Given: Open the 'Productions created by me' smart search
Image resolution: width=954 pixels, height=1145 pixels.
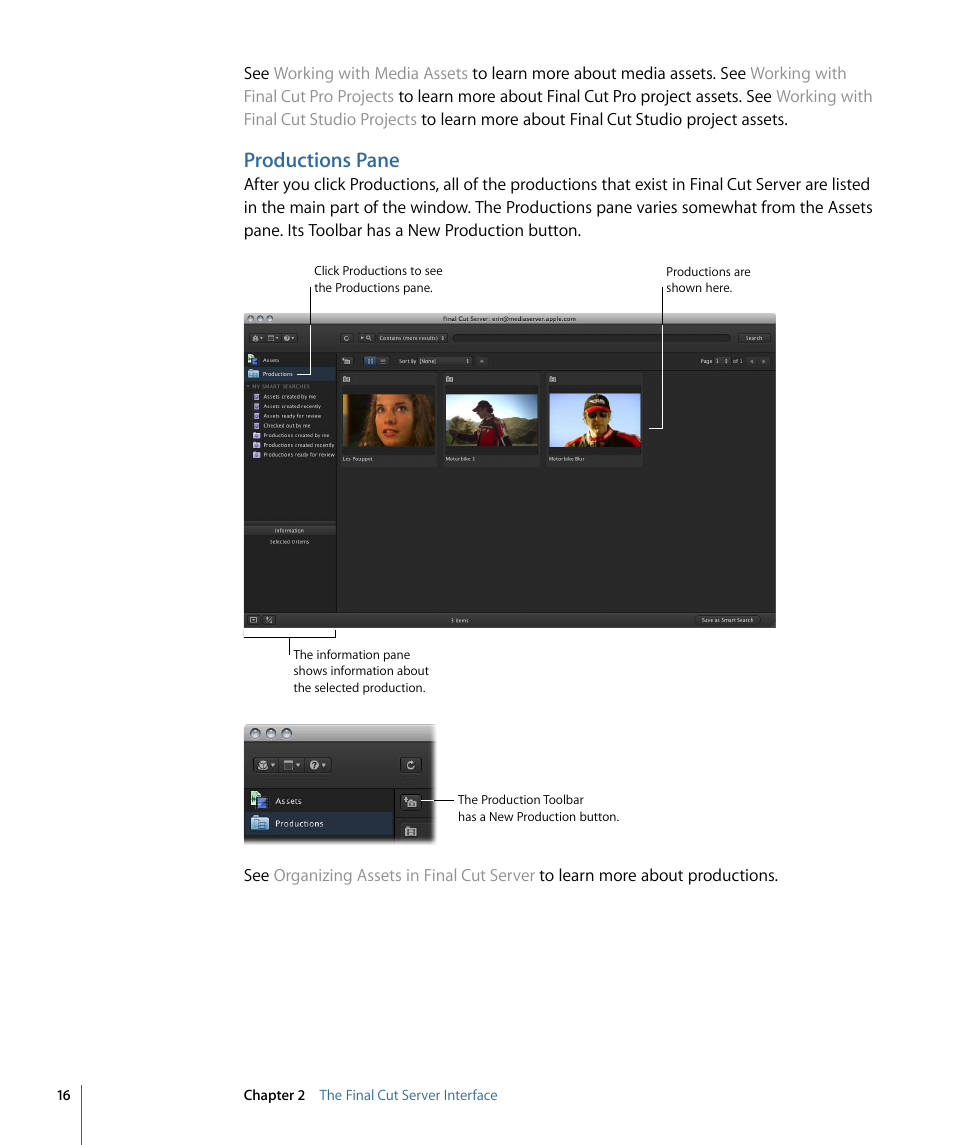Looking at the screenshot, I should [x=296, y=435].
